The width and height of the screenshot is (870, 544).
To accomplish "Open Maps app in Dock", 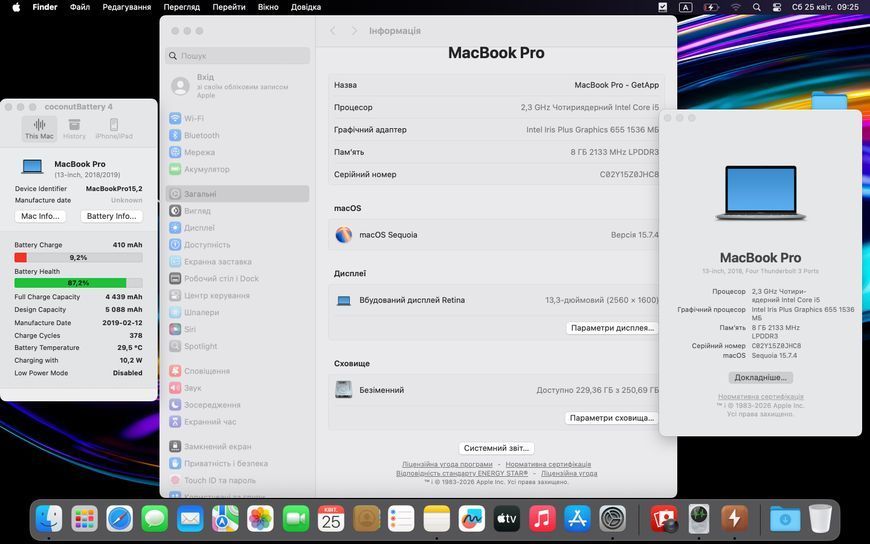I will tap(225, 518).
